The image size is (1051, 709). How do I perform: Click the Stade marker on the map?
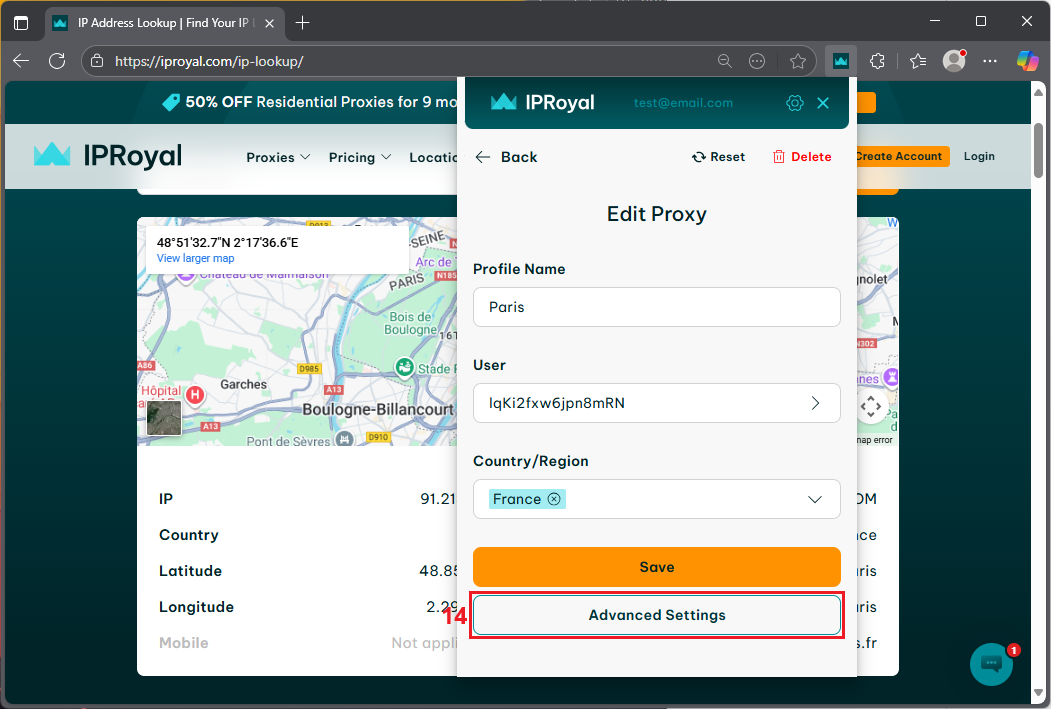tap(404, 367)
